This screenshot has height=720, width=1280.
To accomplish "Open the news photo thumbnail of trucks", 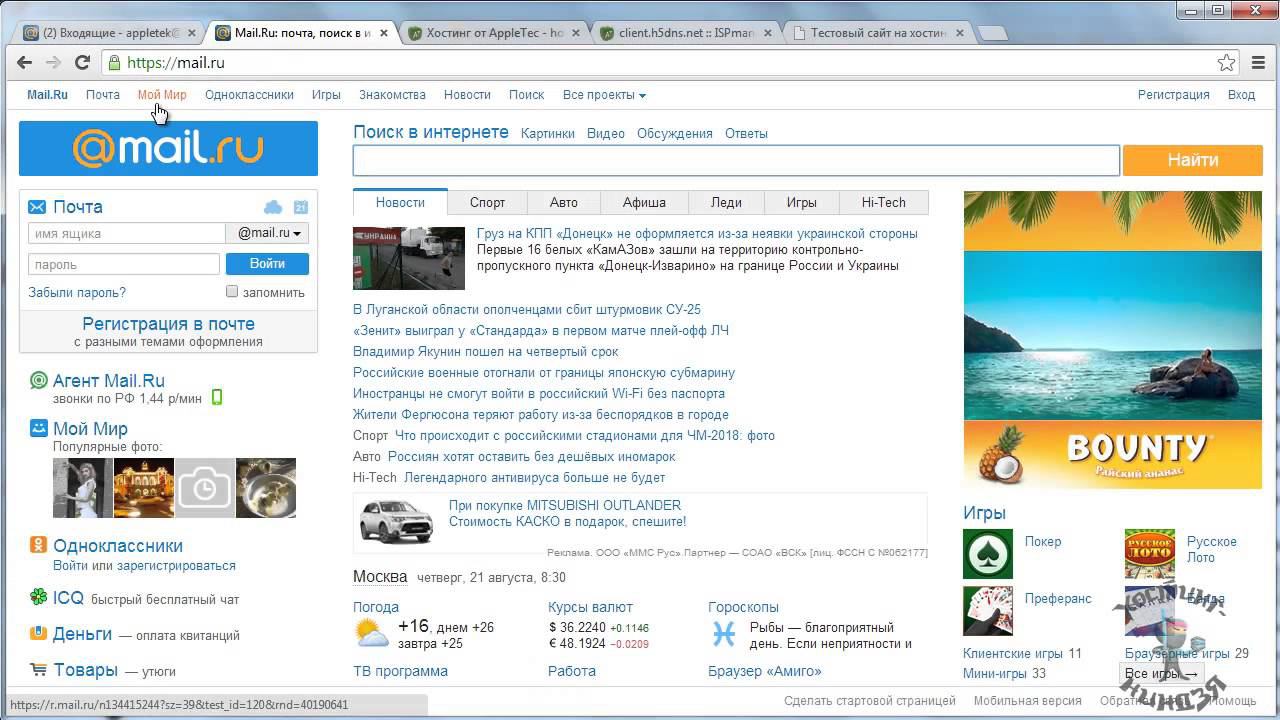I will 409,258.
